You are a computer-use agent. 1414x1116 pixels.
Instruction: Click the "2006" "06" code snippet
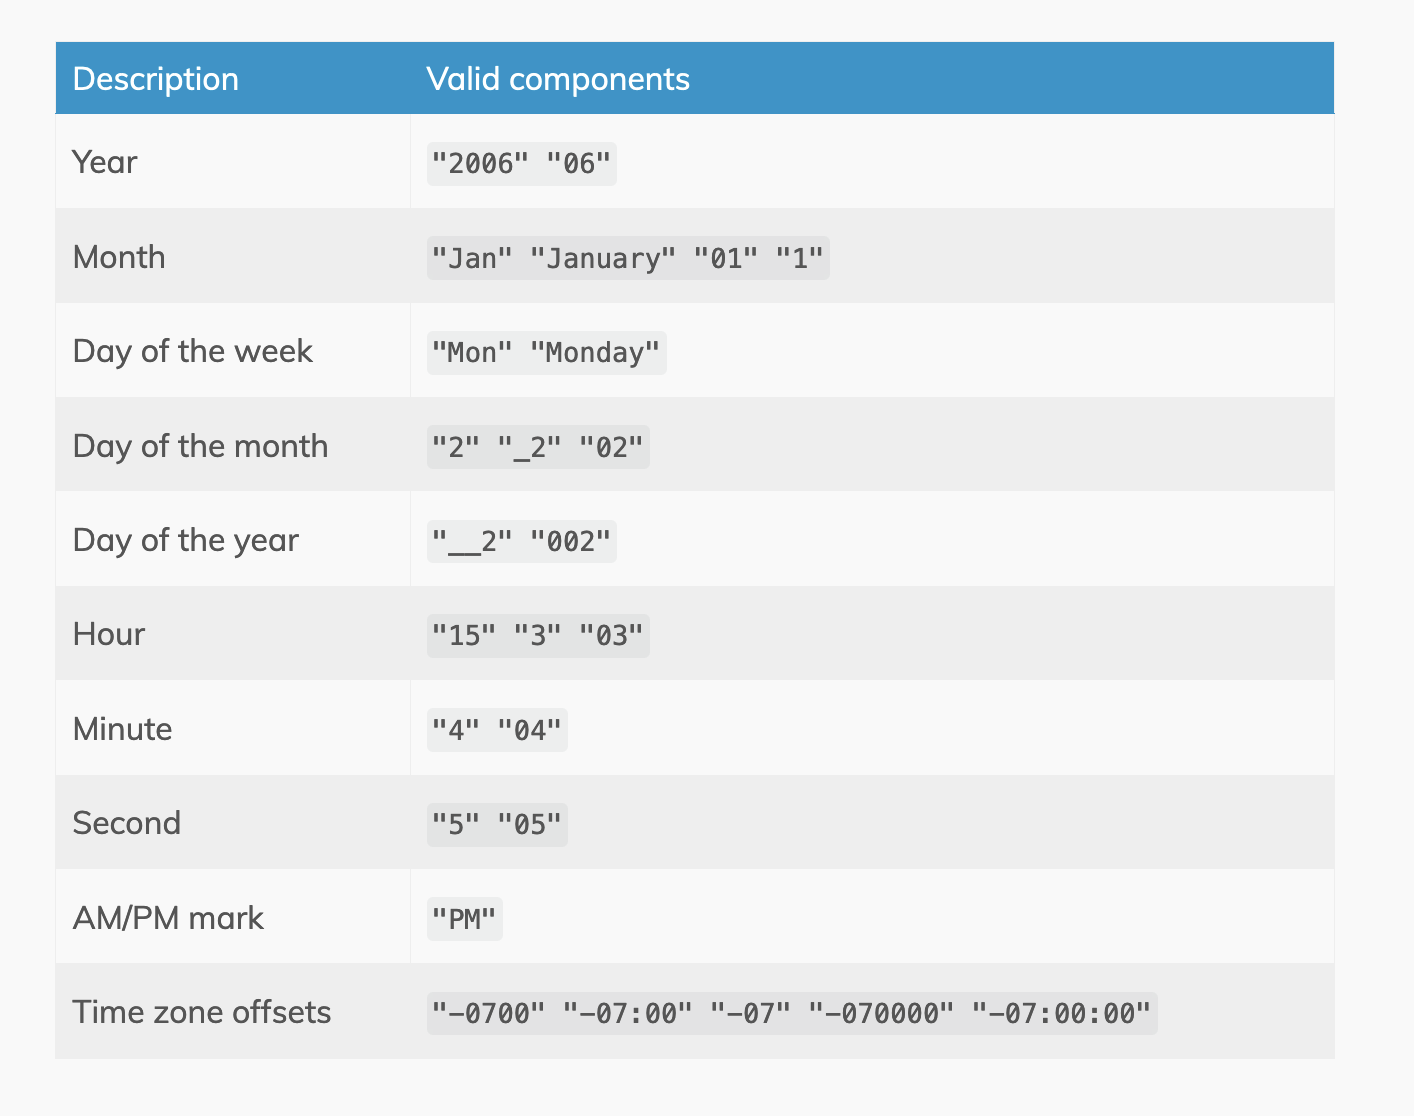521,164
